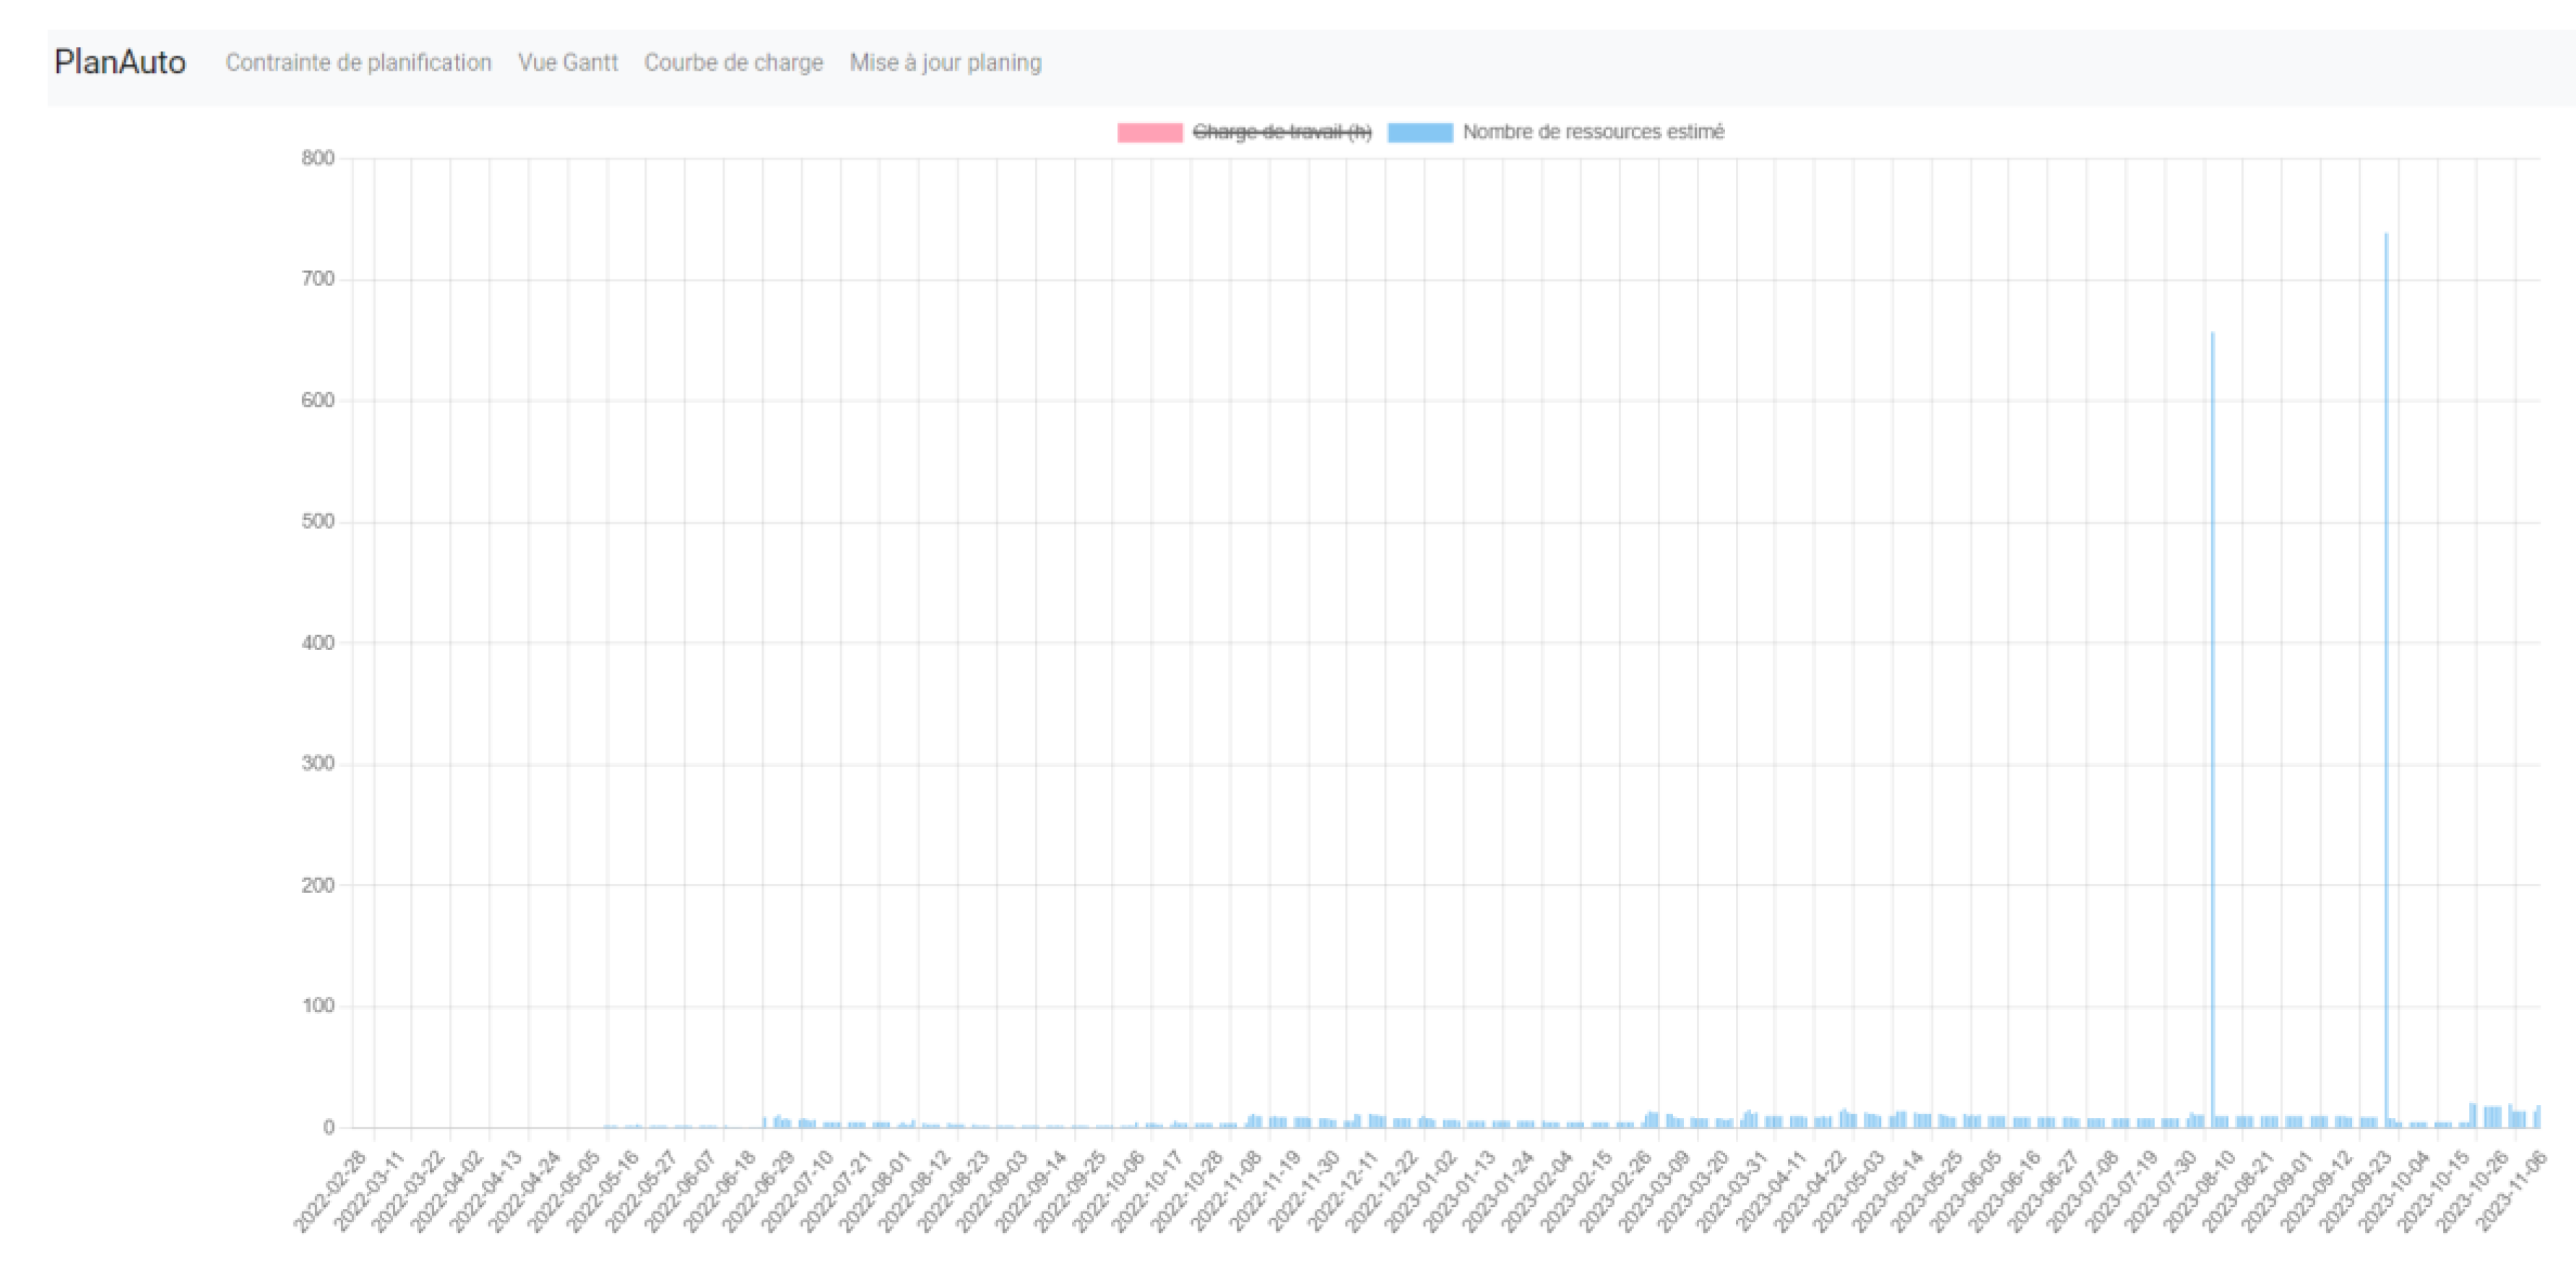Viewport: 2576px width, 1264px height.
Task: Open the PlanAuto home link
Action: click(x=119, y=62)
